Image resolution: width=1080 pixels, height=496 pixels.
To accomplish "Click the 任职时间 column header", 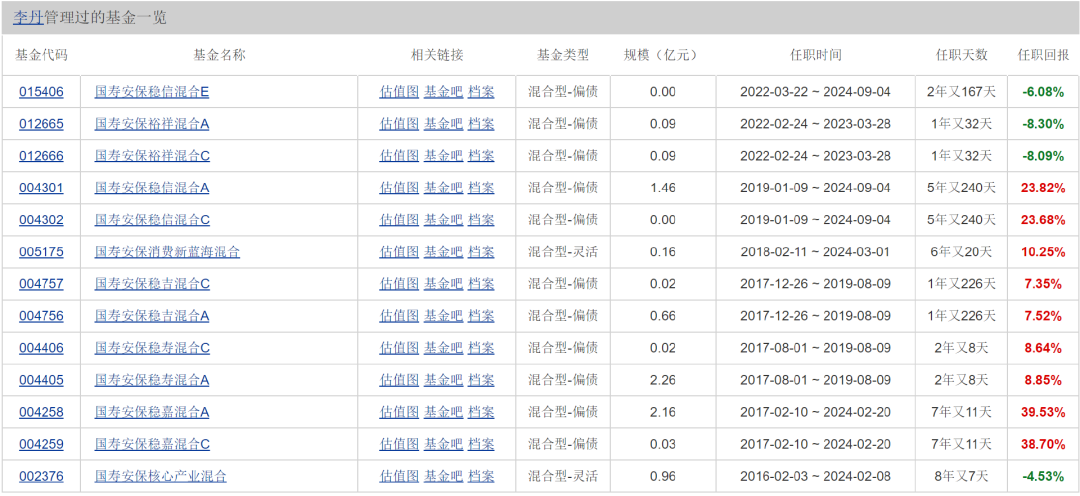I will click(816, 55).
